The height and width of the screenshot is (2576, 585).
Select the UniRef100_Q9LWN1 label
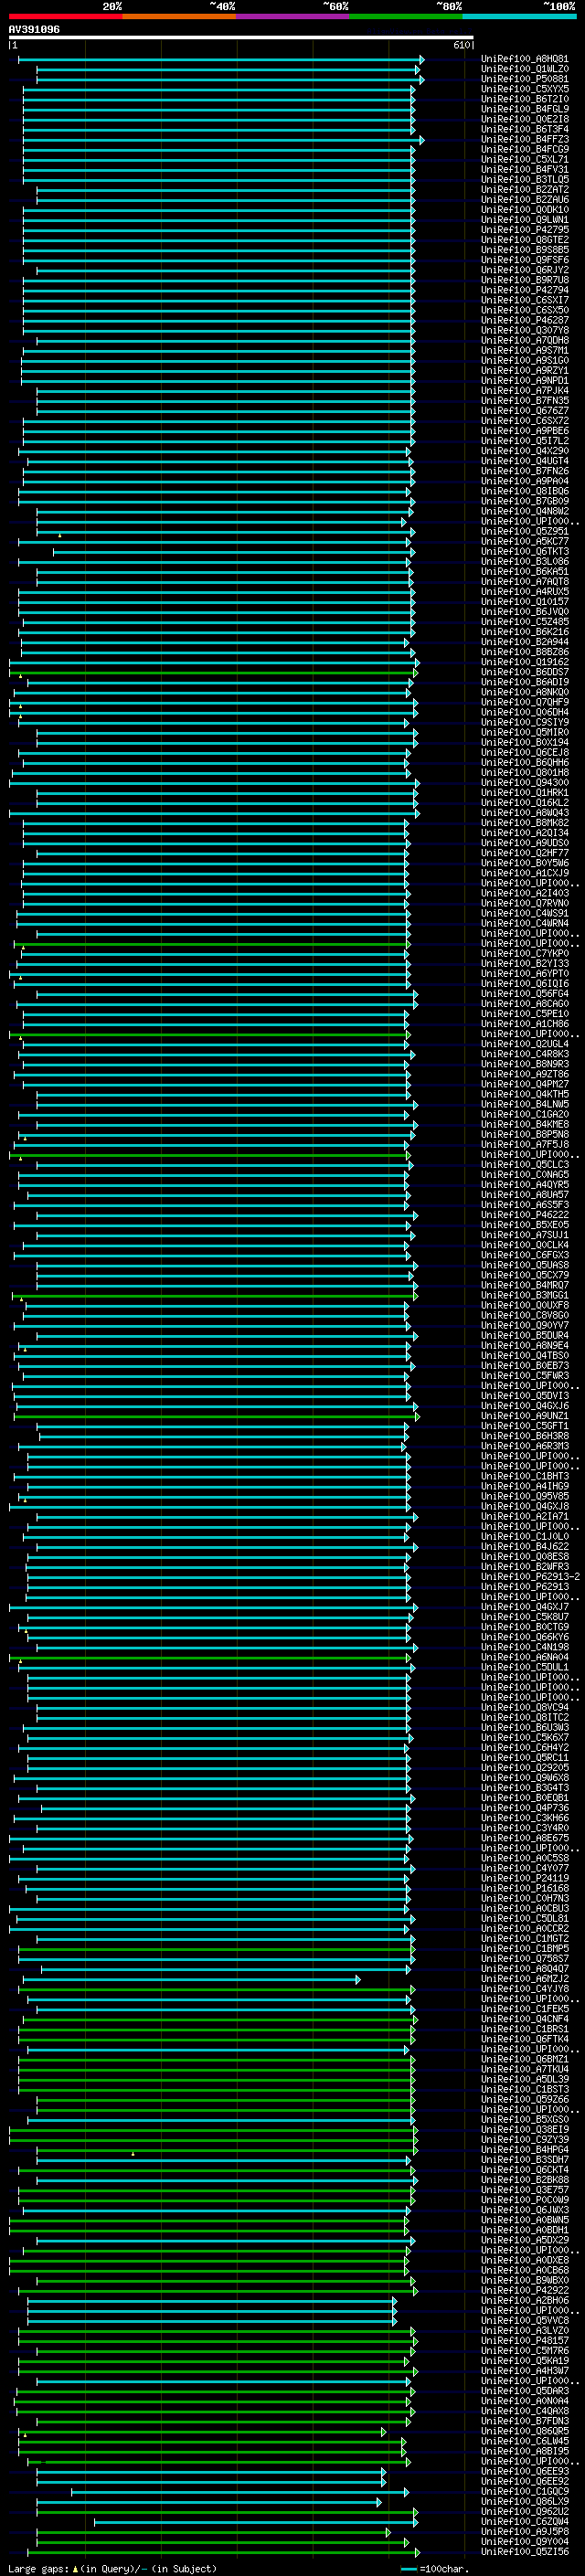[x=524, y=219]
